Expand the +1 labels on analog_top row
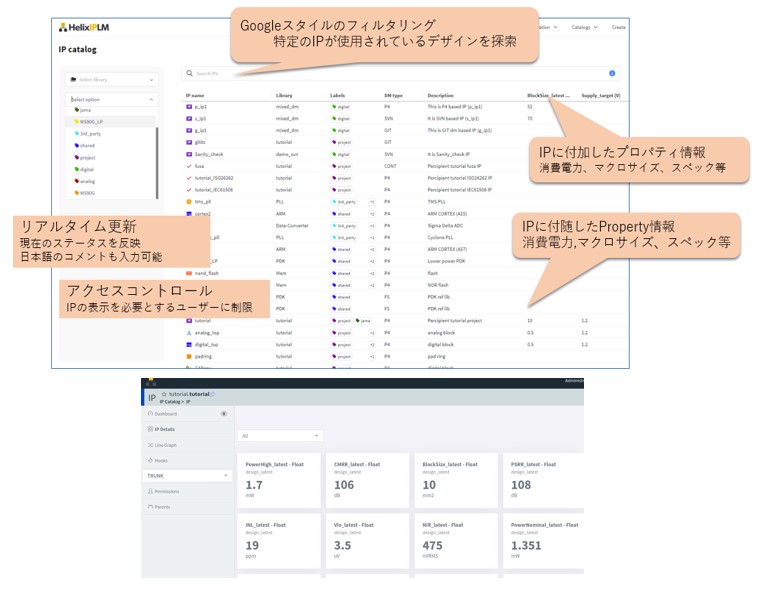This screenshot has width=767, height=604. (x=372, y=333)
